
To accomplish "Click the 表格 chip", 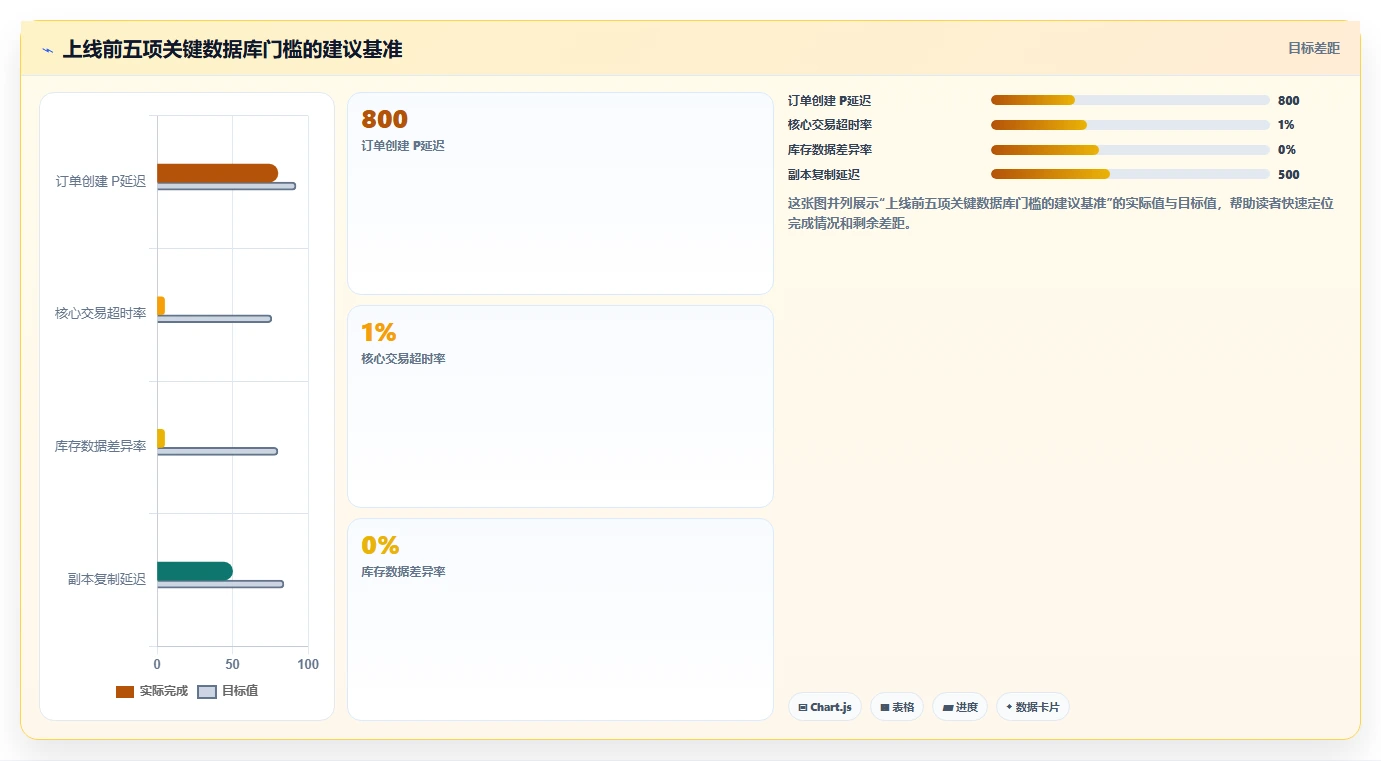I will tap(897, 707).
